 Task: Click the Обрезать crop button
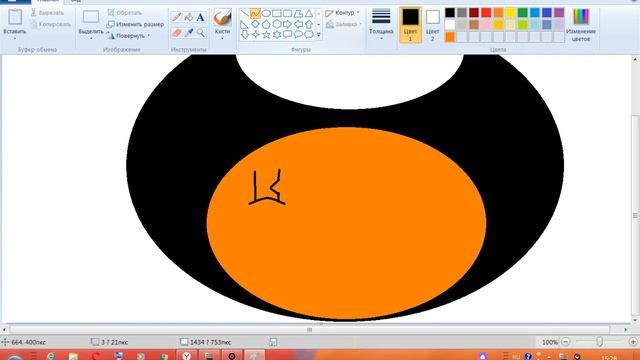pos(124,13)
